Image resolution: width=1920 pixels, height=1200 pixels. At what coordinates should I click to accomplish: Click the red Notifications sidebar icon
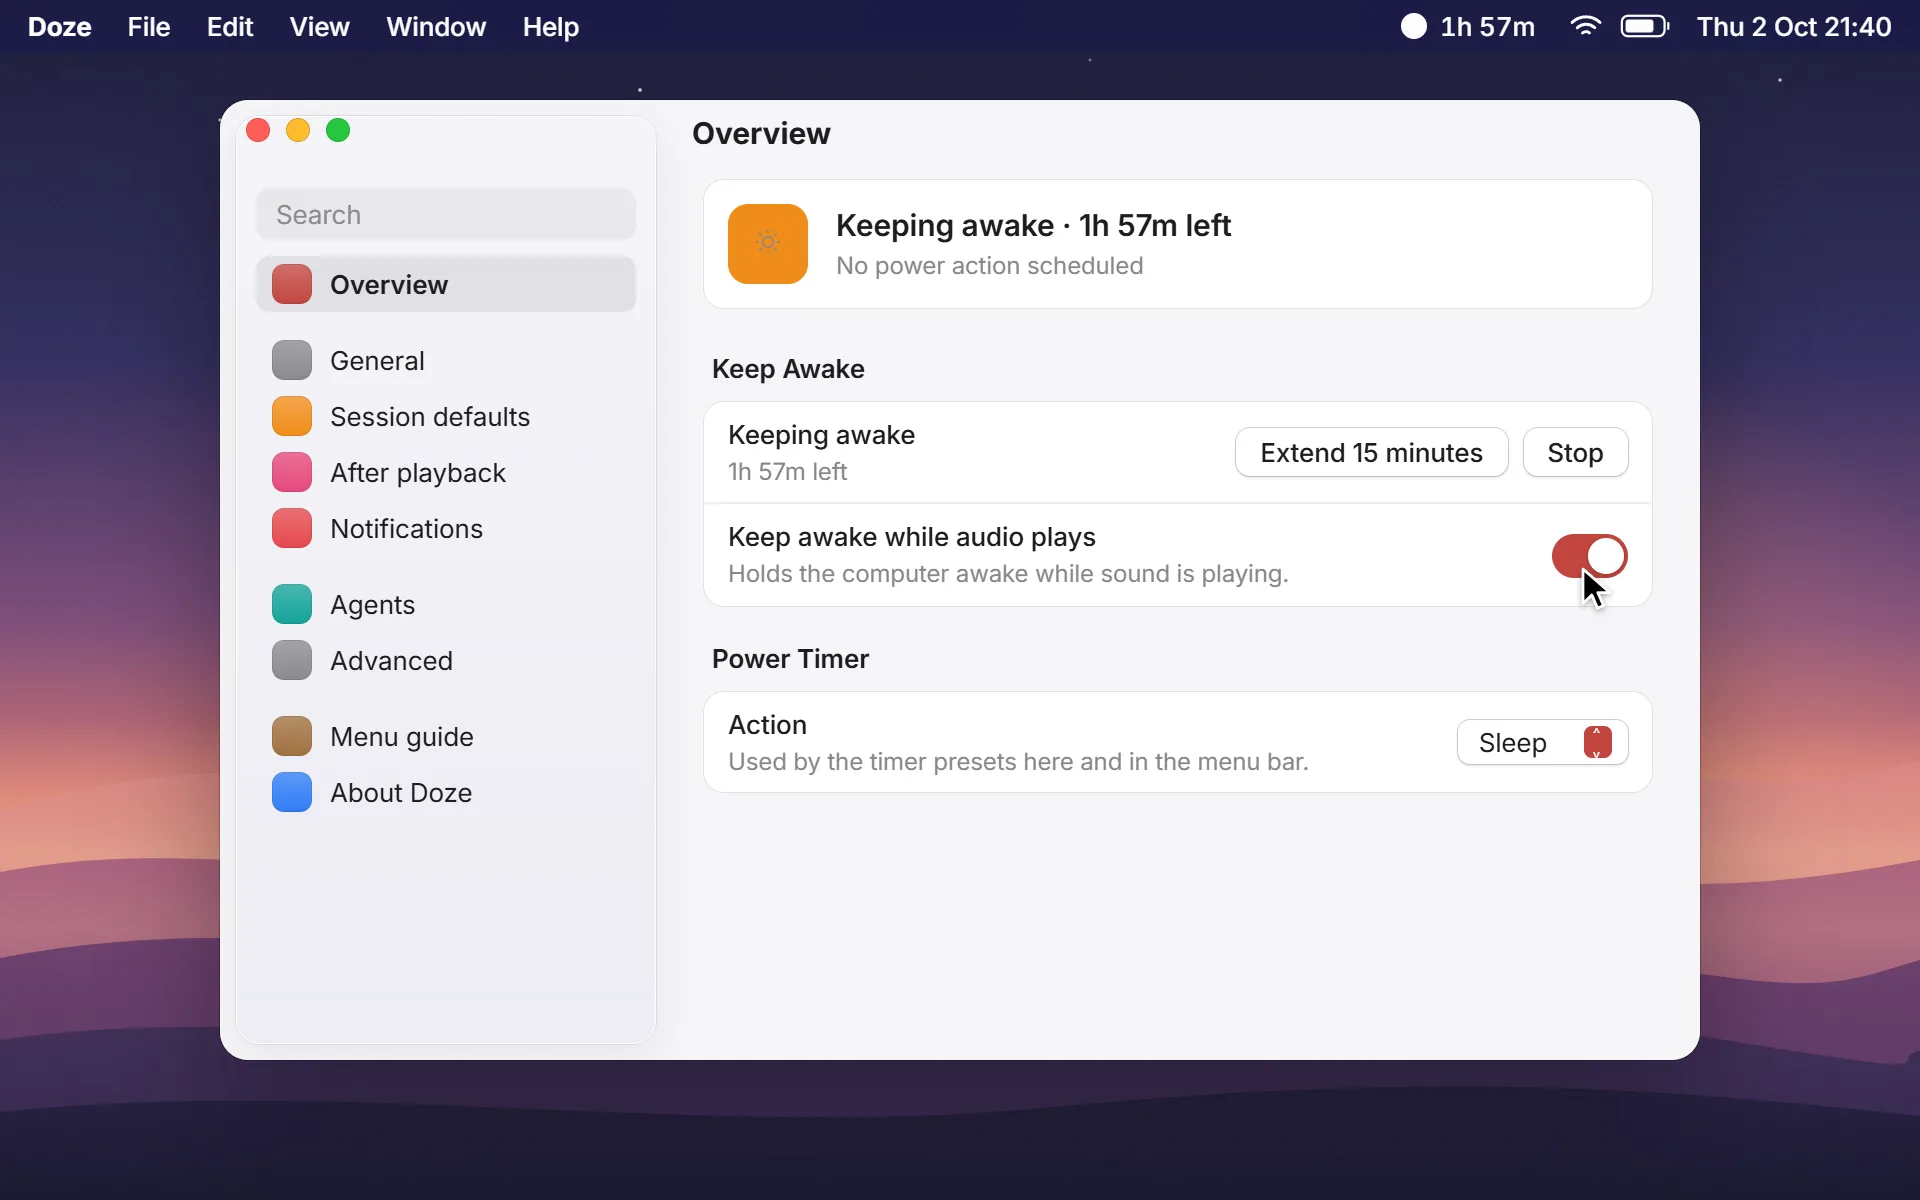(x=292, y=528)
